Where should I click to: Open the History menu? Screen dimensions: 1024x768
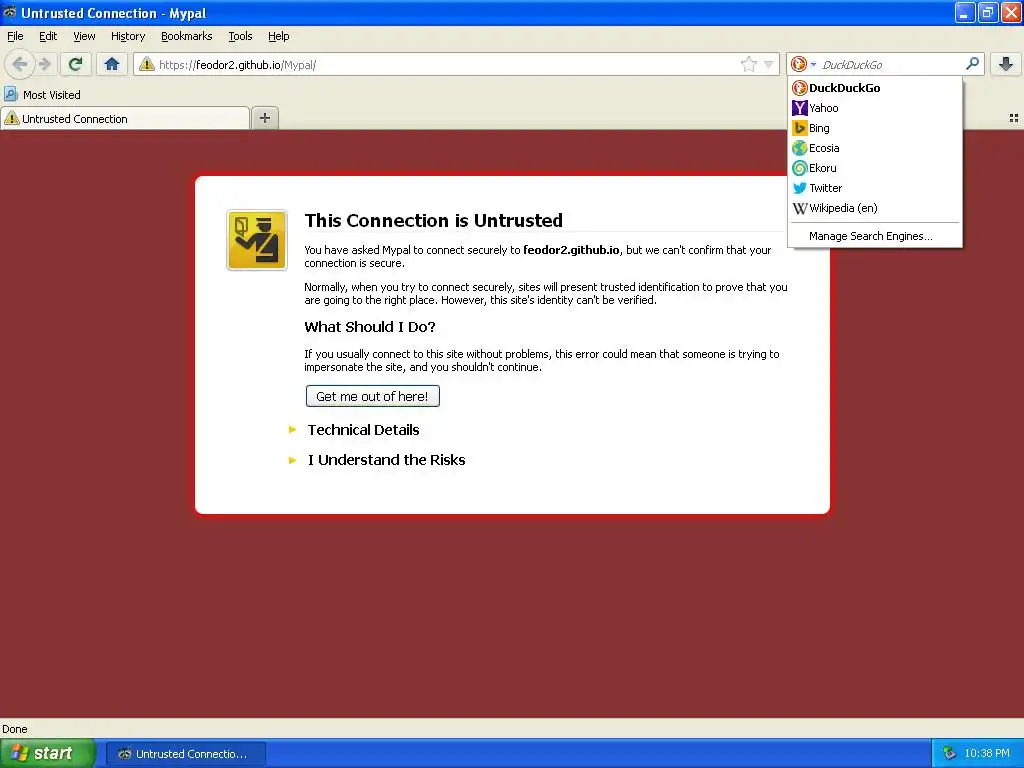(127, 36)
